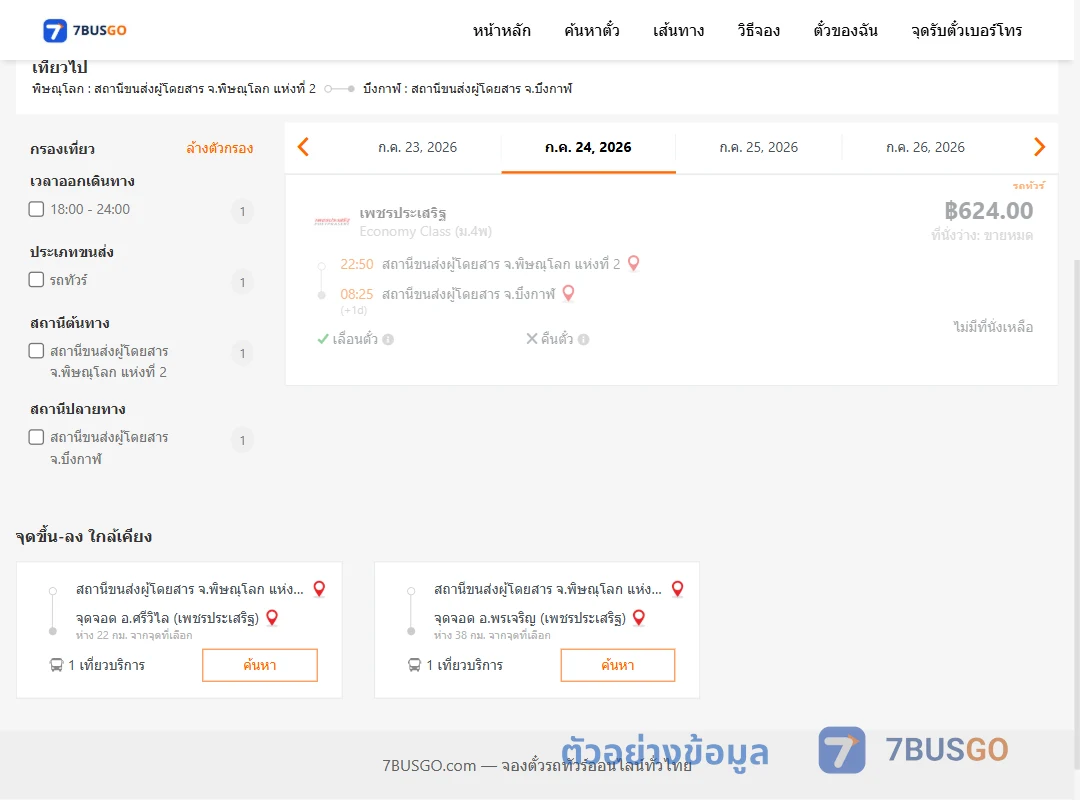Click the green checkmark by เลื่อนตั๋ว
This screenshot has width=1080, height=800.
[x=323, y=339]
